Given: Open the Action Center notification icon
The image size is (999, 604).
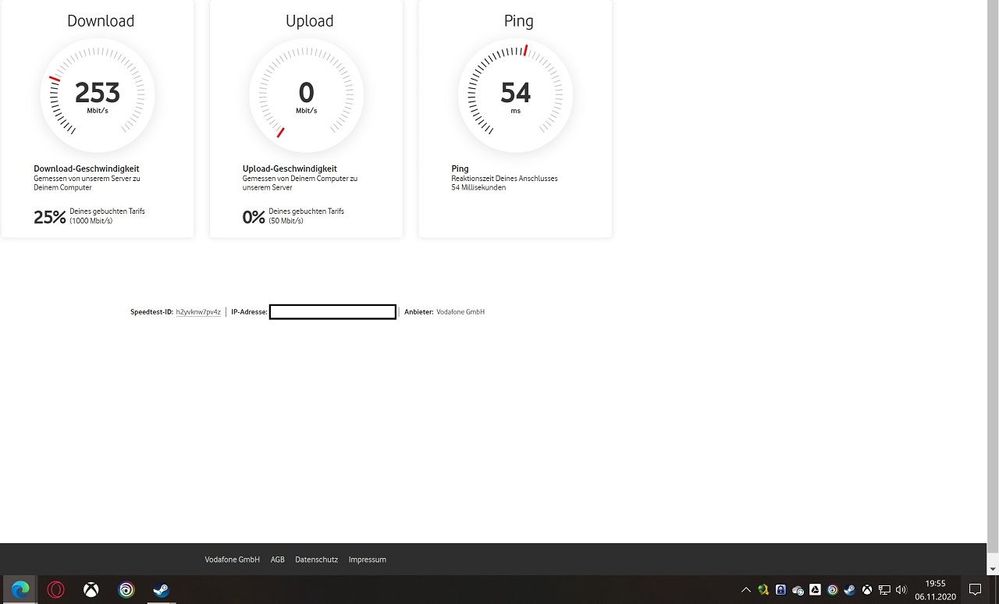Looking at the screenshot, I should [976, 590].
